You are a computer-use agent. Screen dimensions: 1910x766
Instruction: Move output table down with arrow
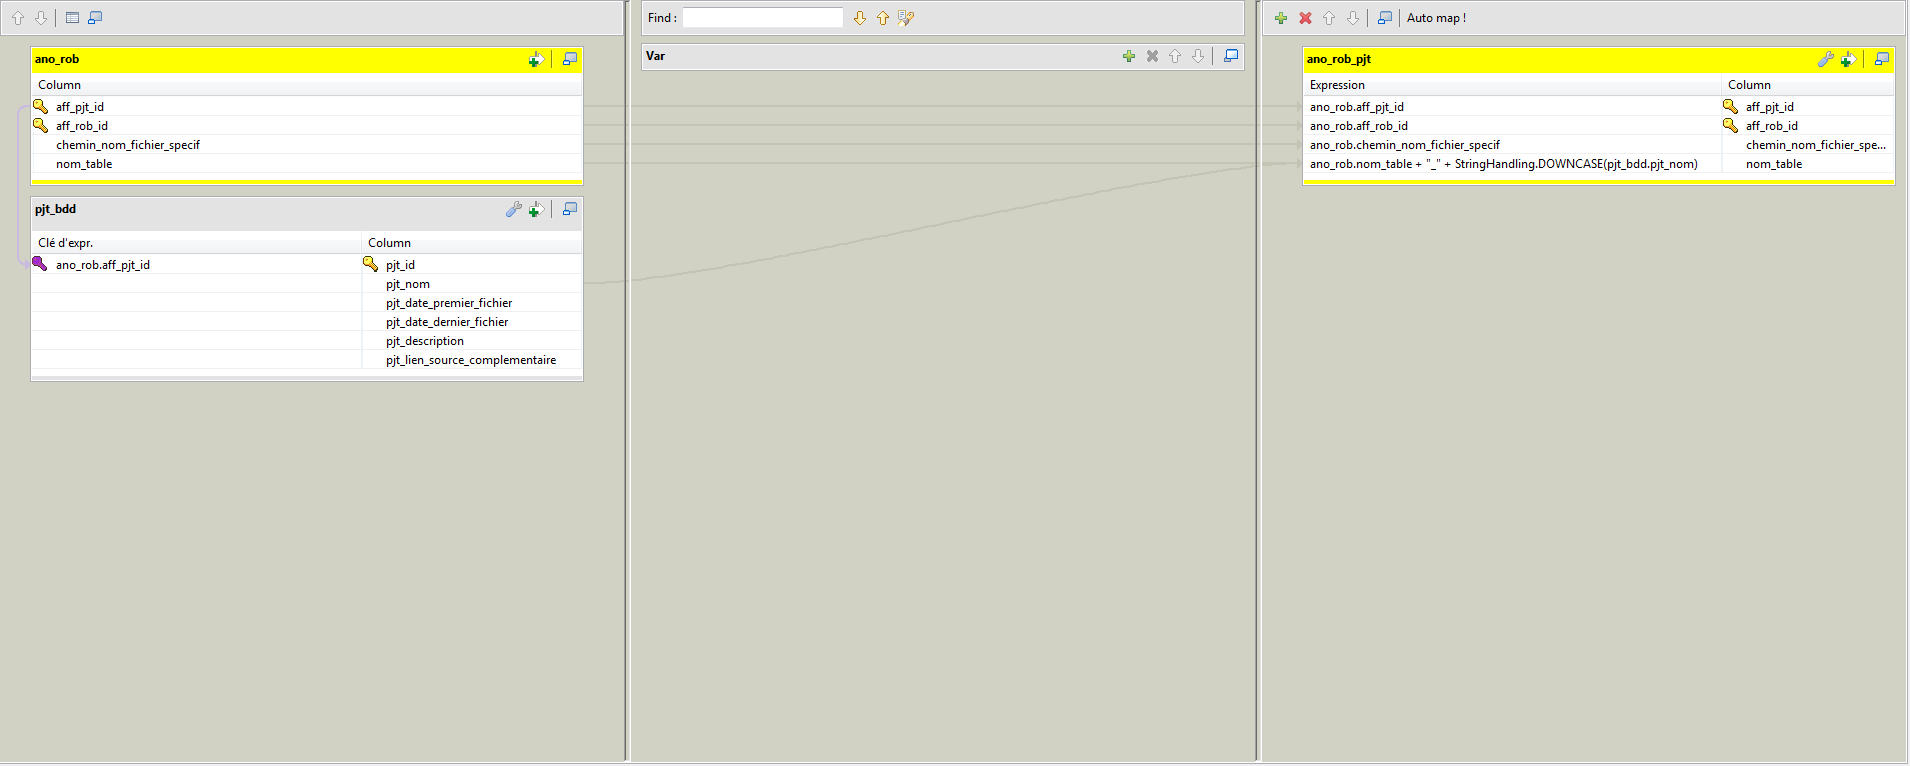click(x=1353, y=18)
